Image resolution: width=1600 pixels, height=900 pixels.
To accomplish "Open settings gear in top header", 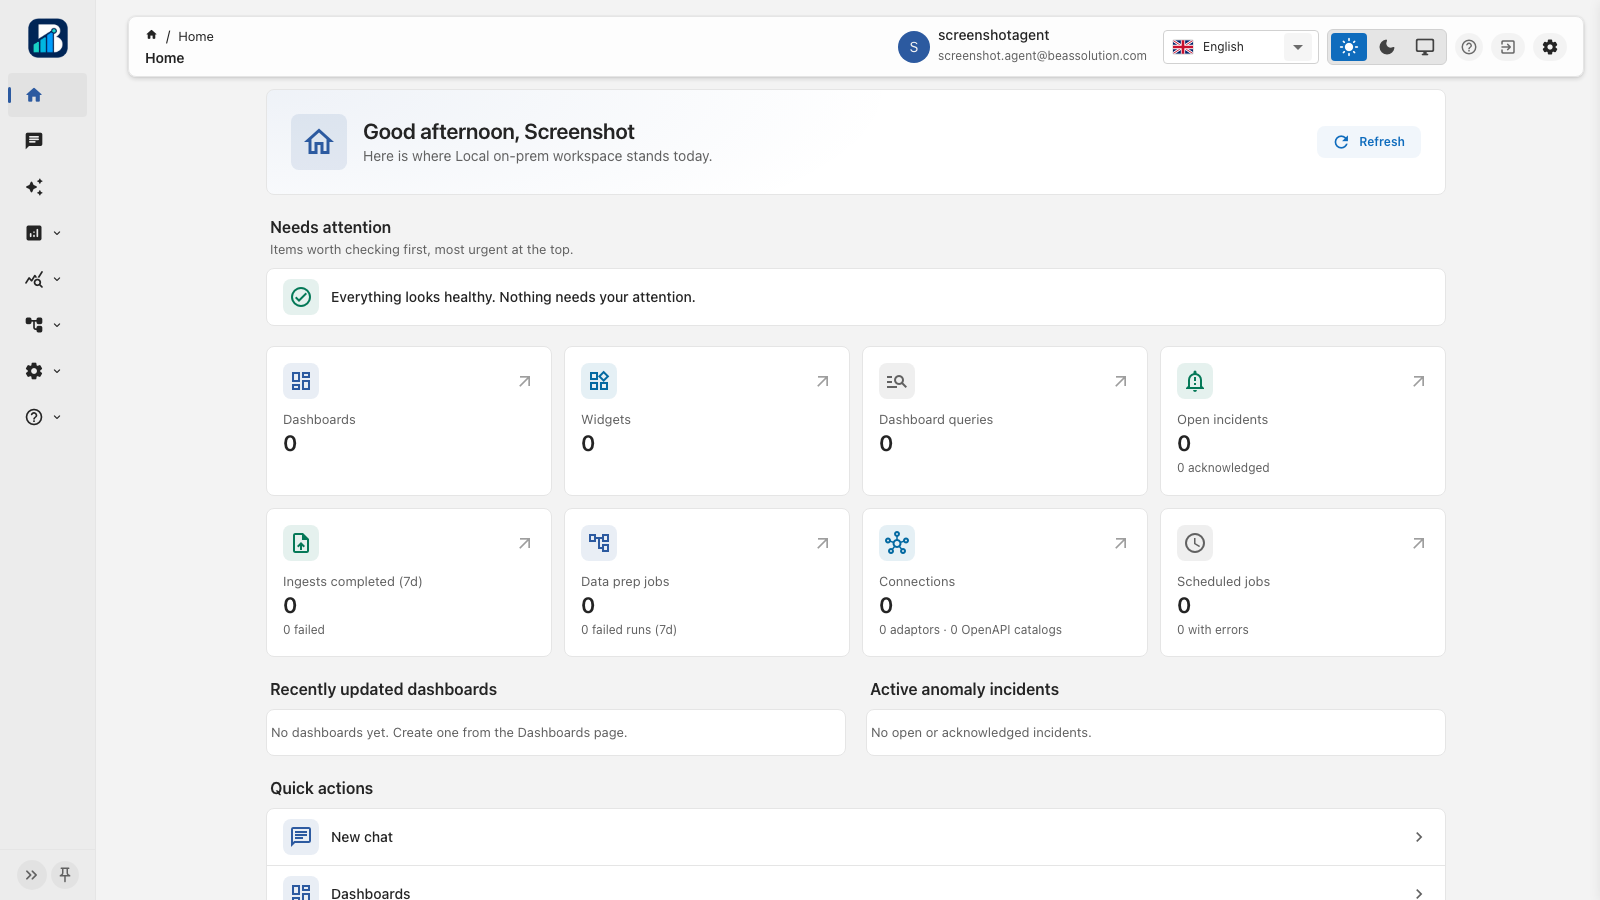I will point(1550,47).
